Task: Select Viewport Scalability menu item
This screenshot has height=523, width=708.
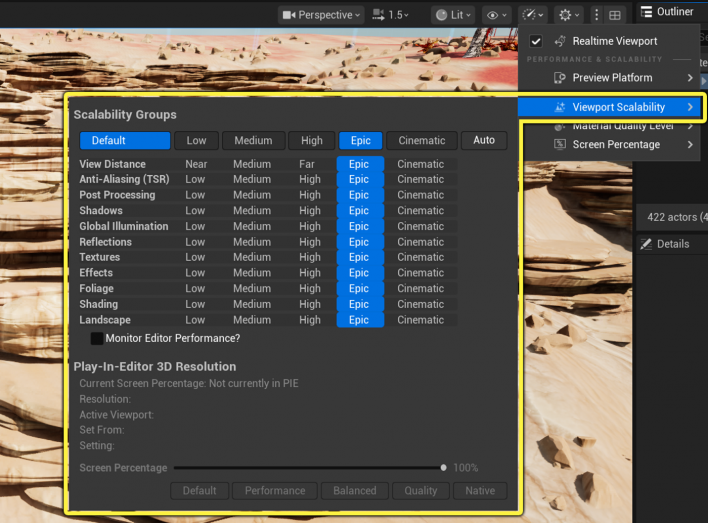Action: 610,107
